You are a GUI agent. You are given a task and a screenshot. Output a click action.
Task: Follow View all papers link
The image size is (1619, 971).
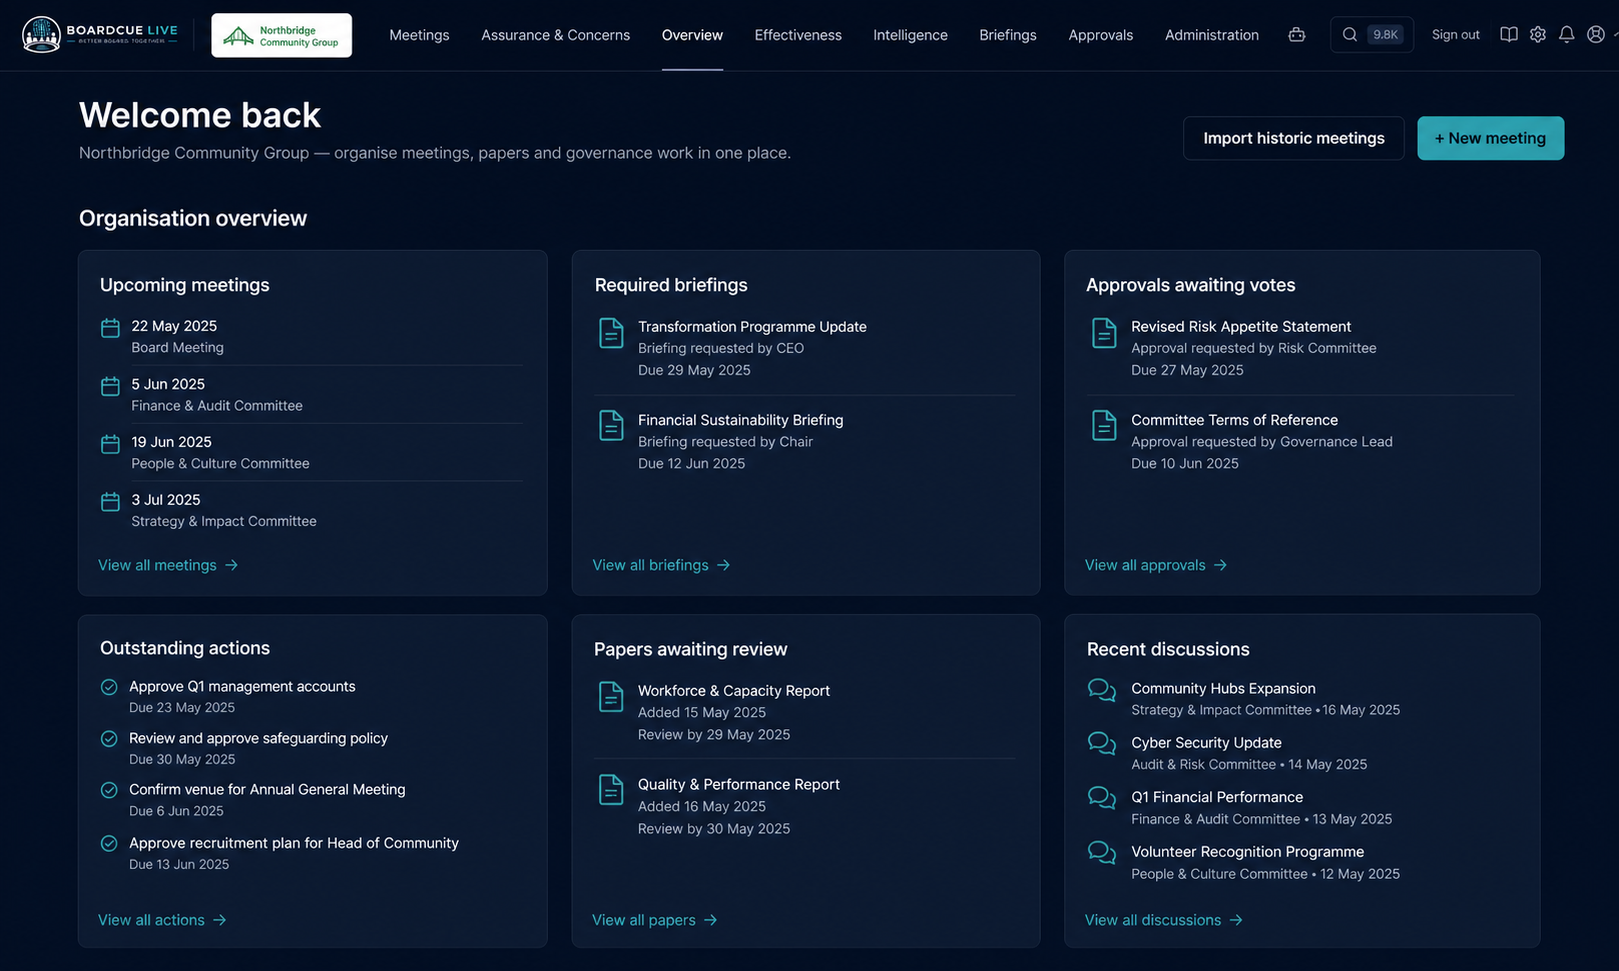654,920
